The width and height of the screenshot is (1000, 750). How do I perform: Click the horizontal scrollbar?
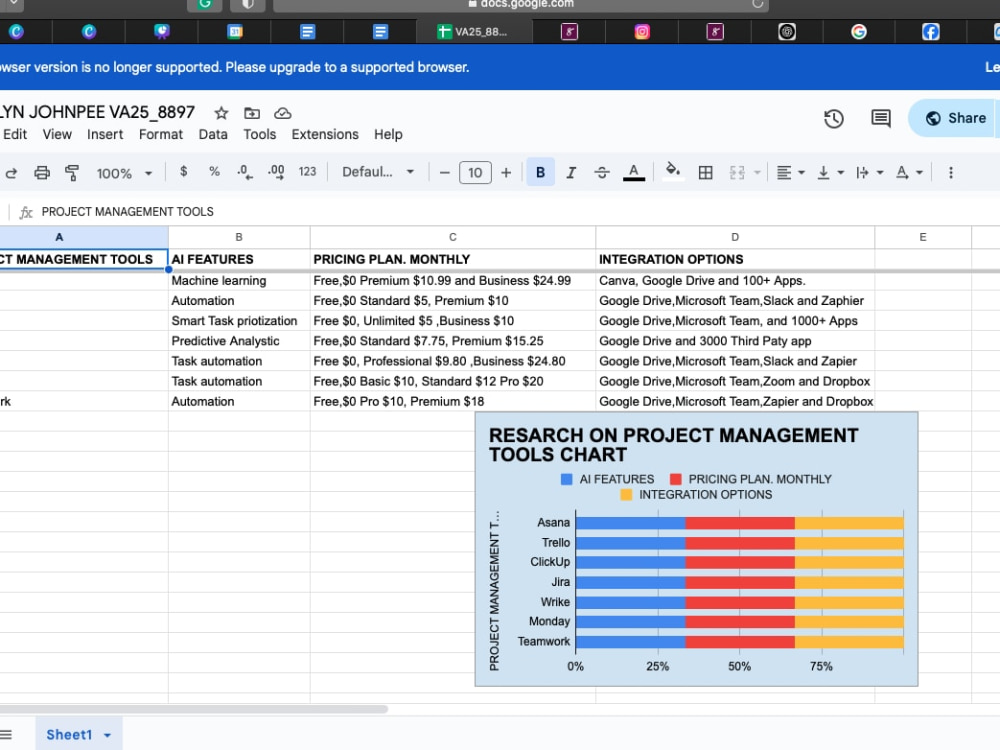tap(193, 709)
